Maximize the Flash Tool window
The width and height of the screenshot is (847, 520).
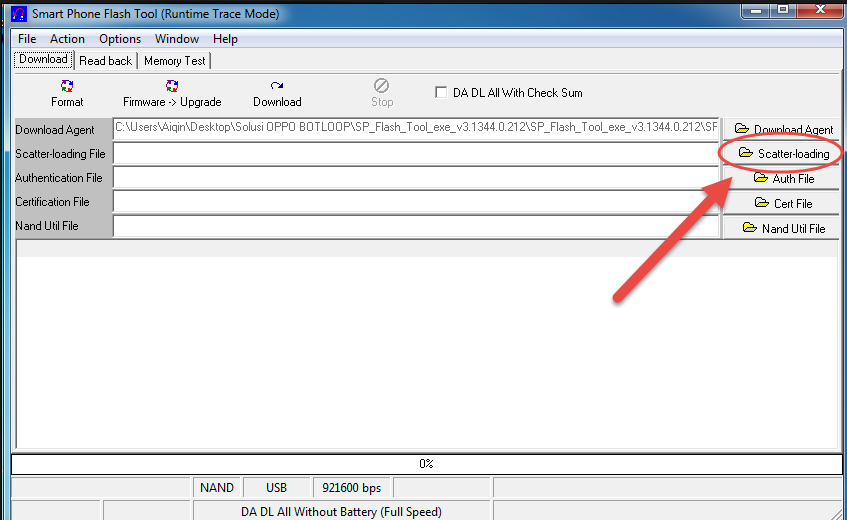783,10
